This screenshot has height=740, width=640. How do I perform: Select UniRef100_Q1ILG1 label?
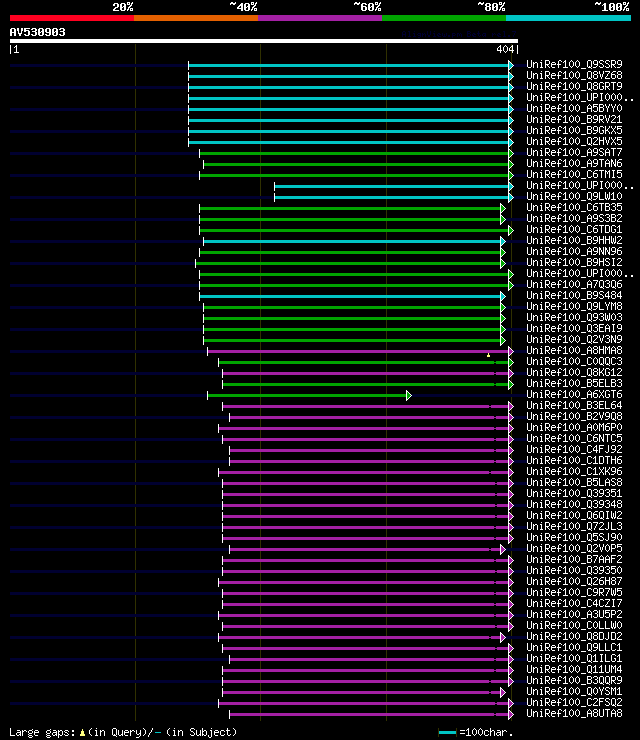574,659
